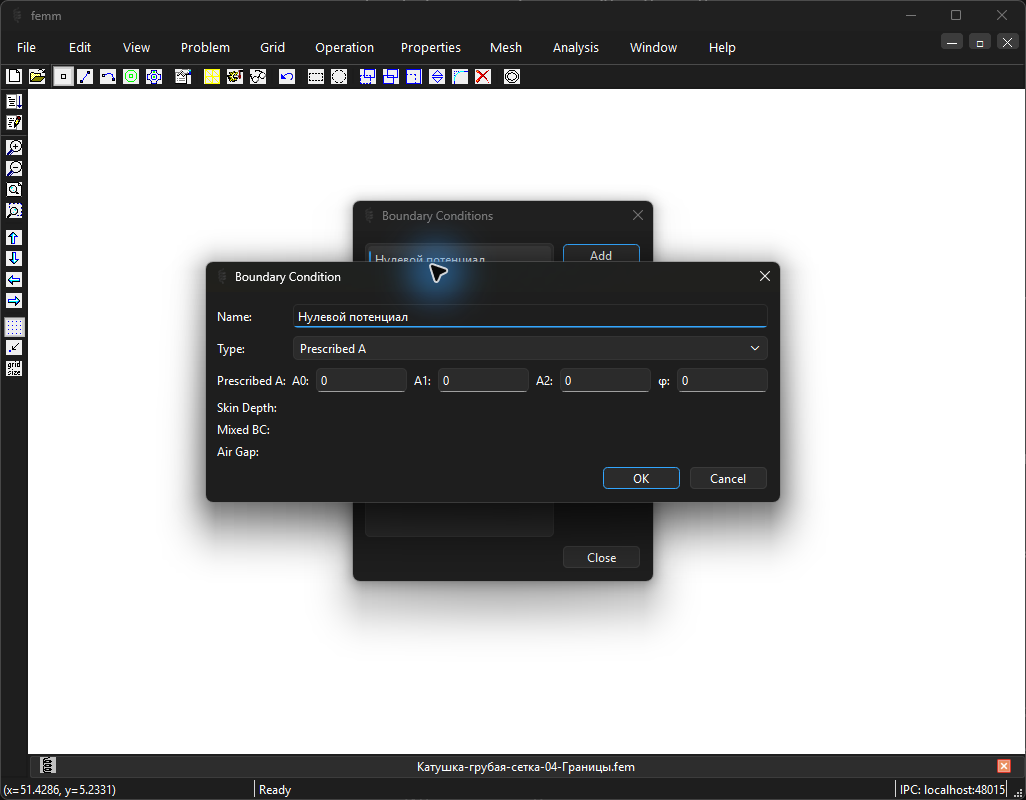Toggle the snap to grid button

tap(14, 347)
